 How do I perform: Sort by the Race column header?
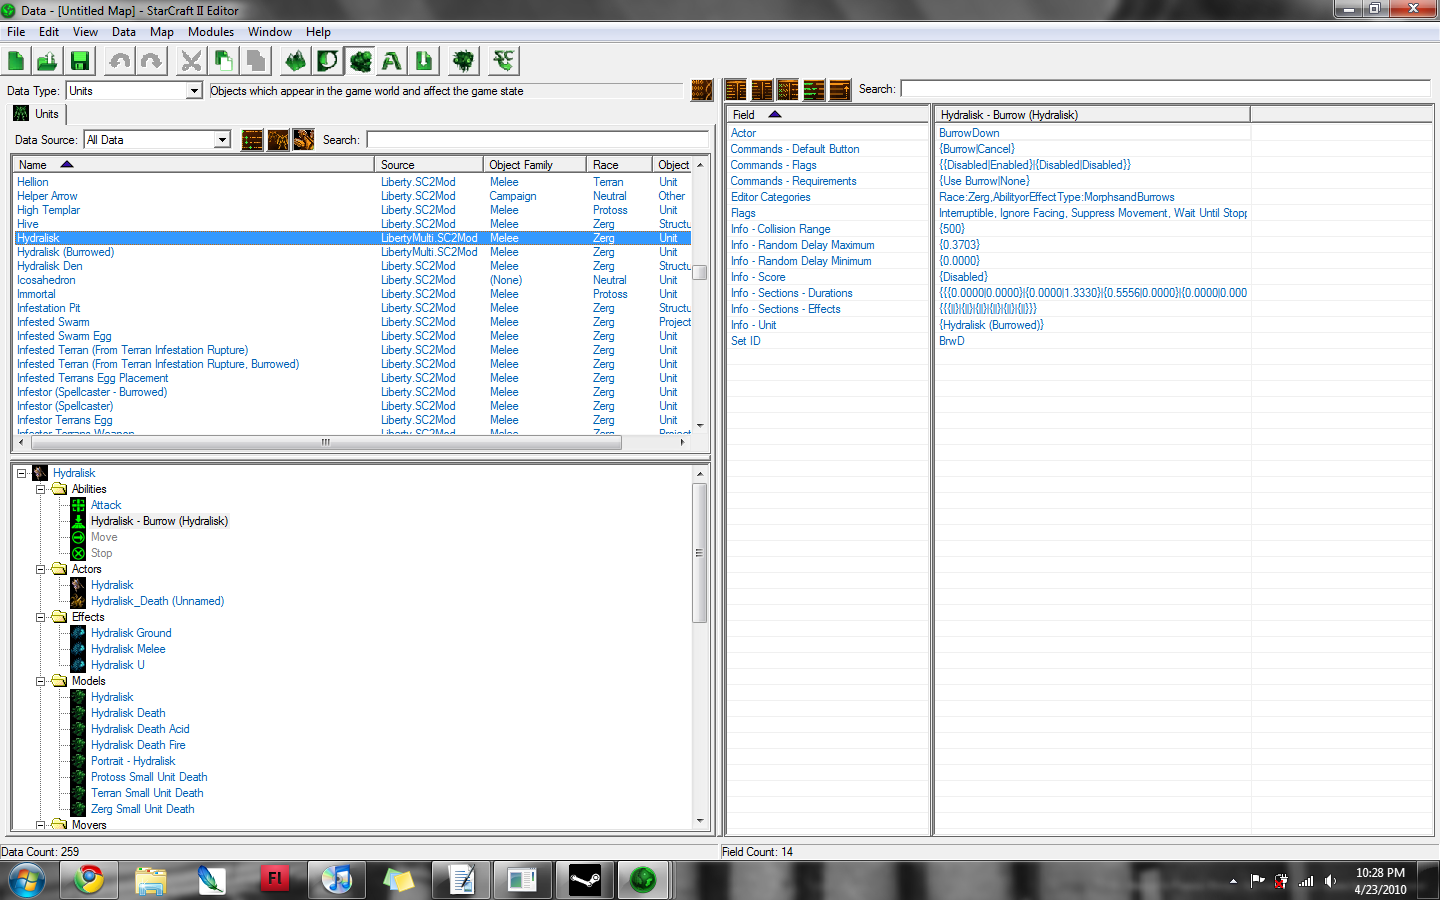click(619, 165)
